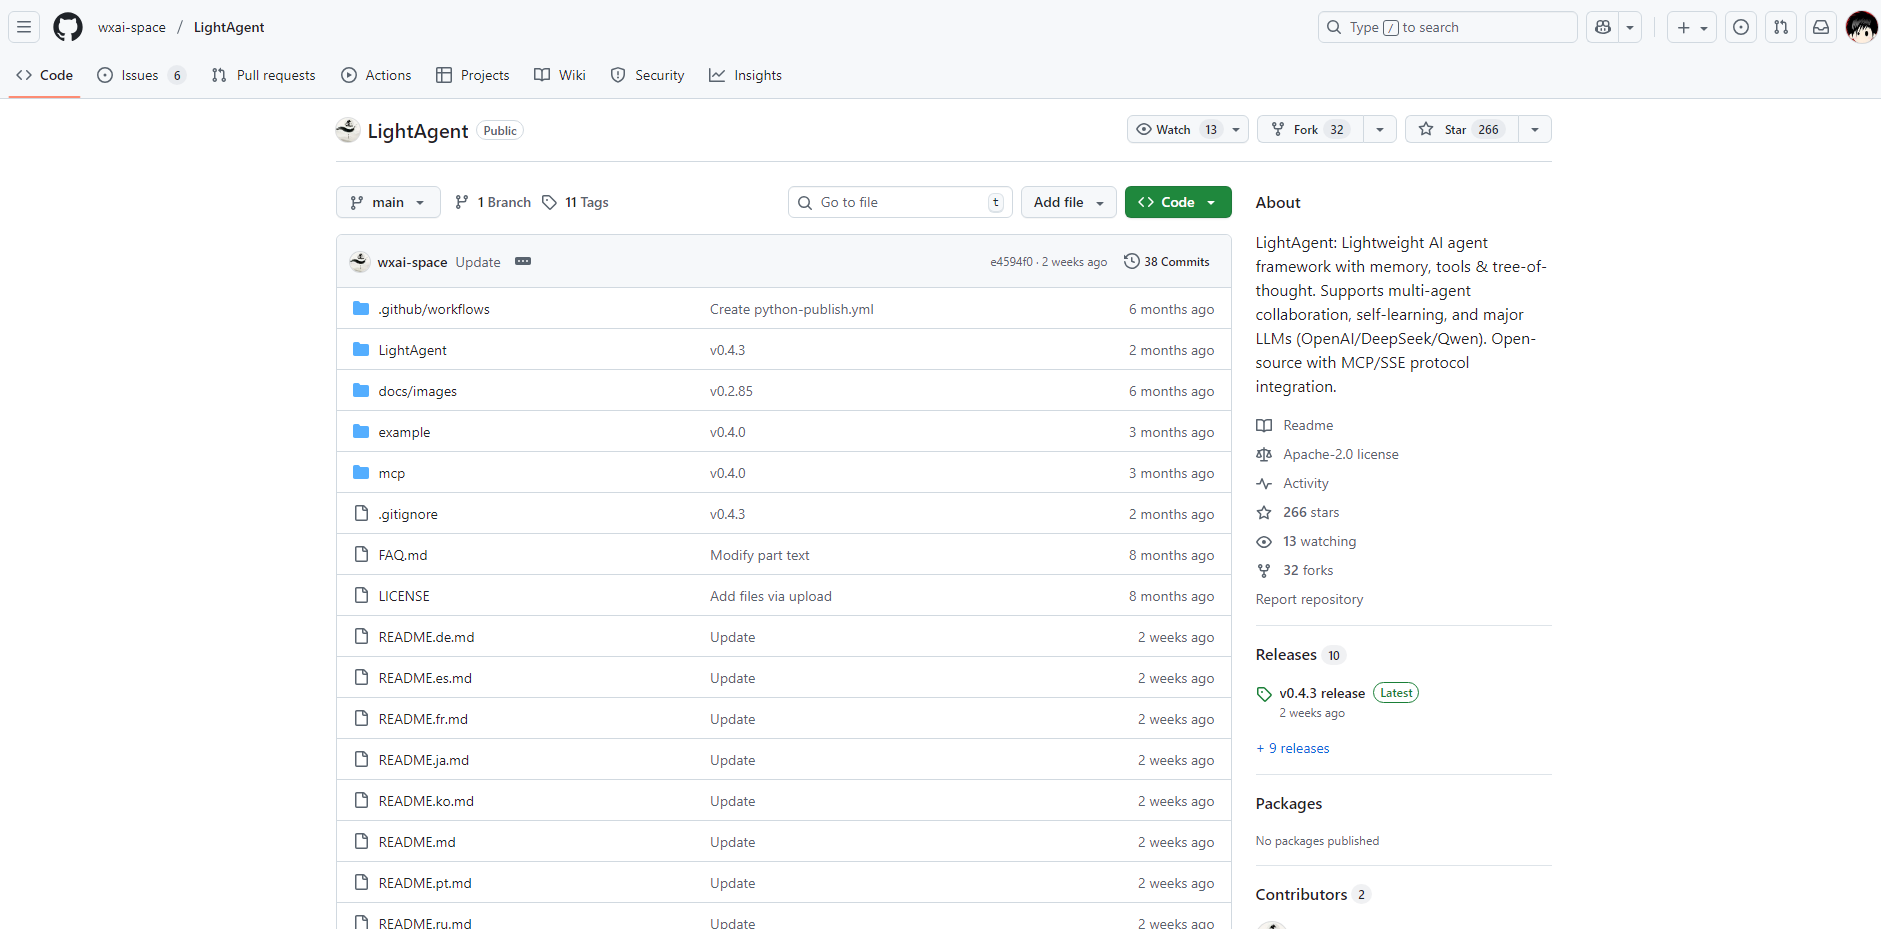The width and height of the screenshot is (1881, 929).
Task: Open the LightAgent folder
Action: pos(412,351)
